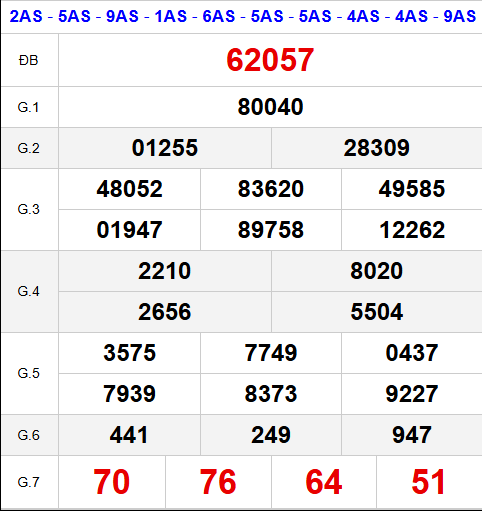Click the G.6 number 441
482x511 pixels.
129,435
